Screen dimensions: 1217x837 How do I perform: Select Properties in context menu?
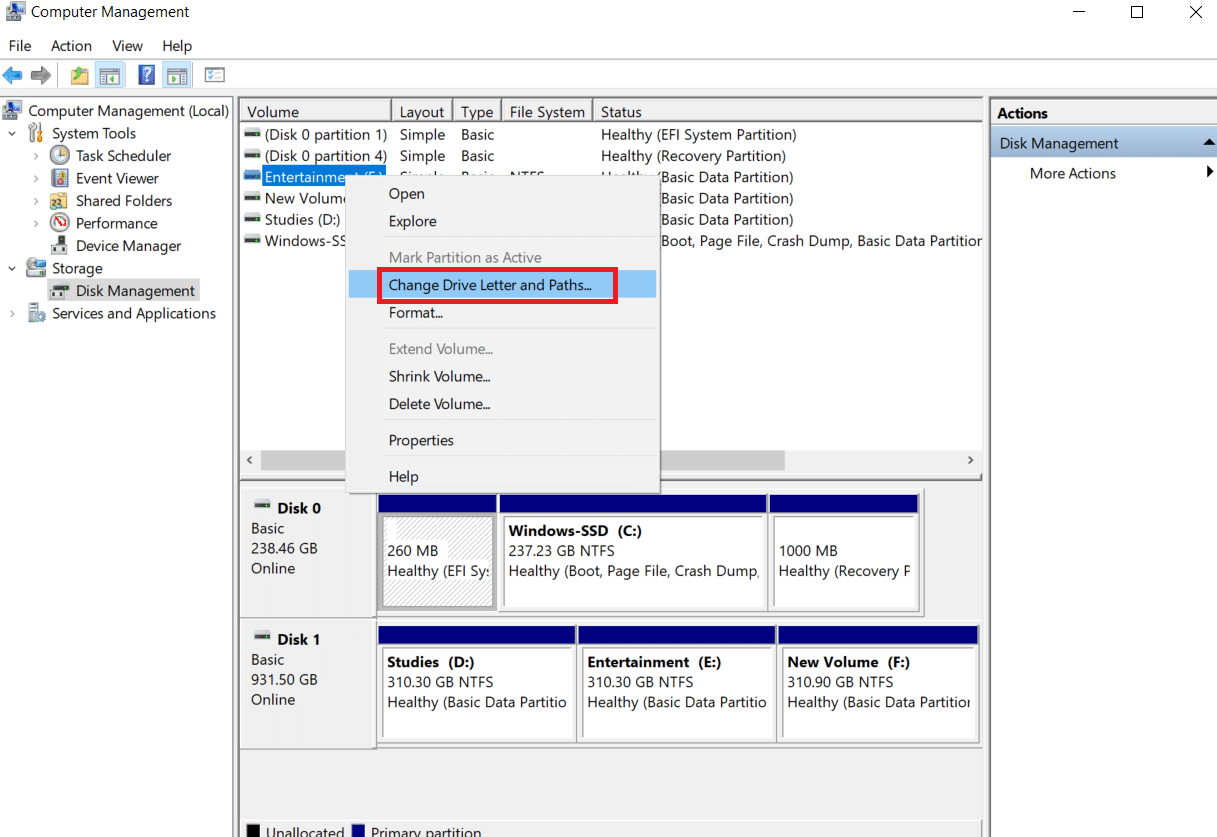[502, 441]
